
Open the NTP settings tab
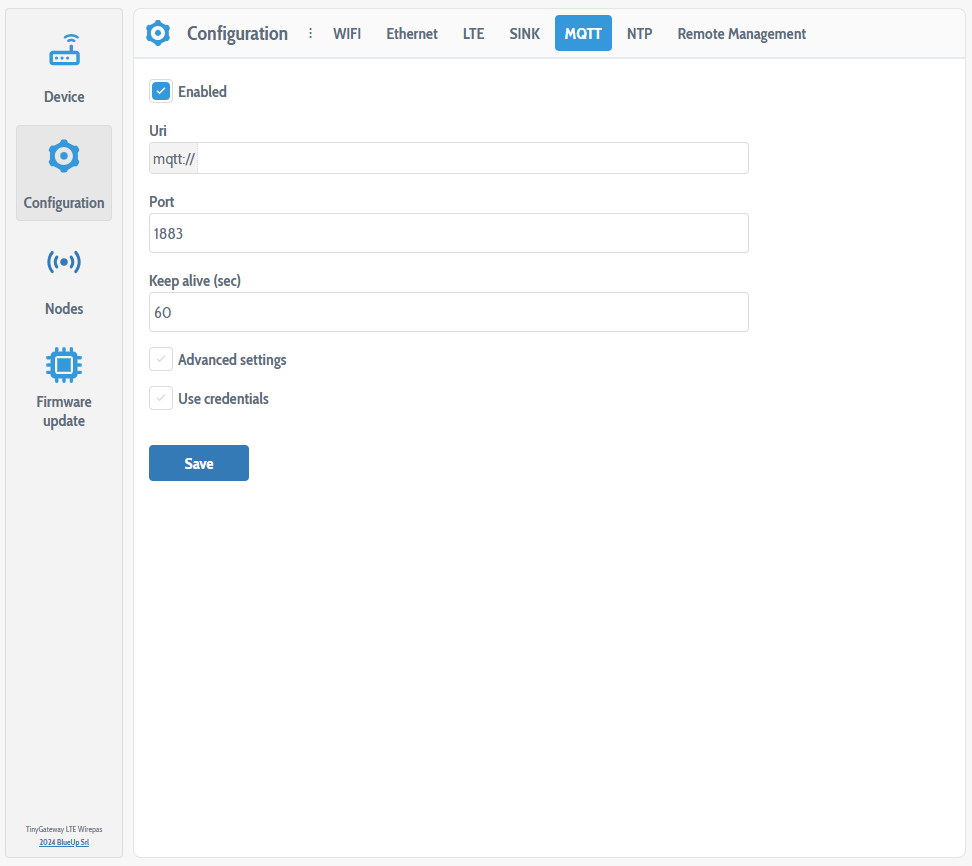coord(639,33)
